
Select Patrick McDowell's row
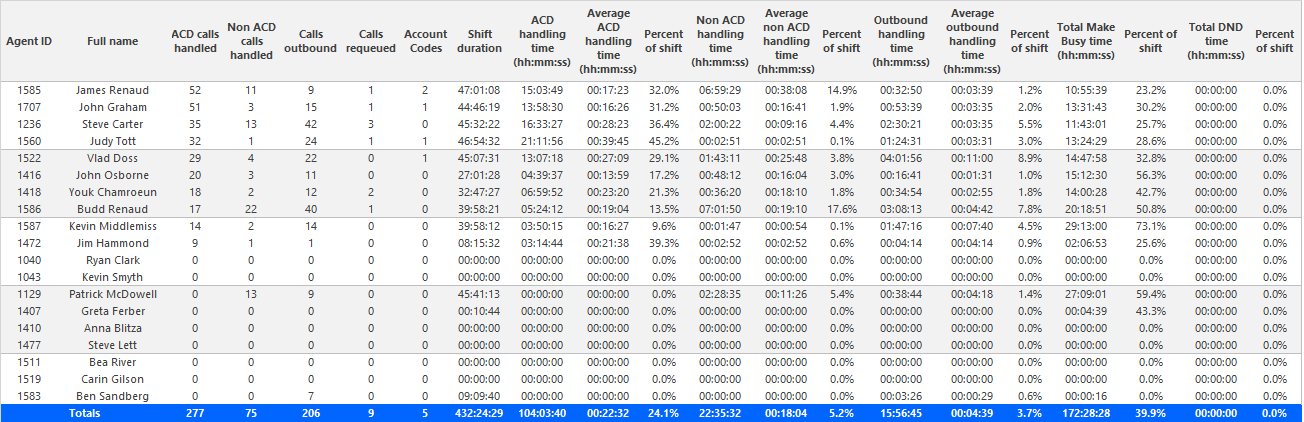coord(651,294)
